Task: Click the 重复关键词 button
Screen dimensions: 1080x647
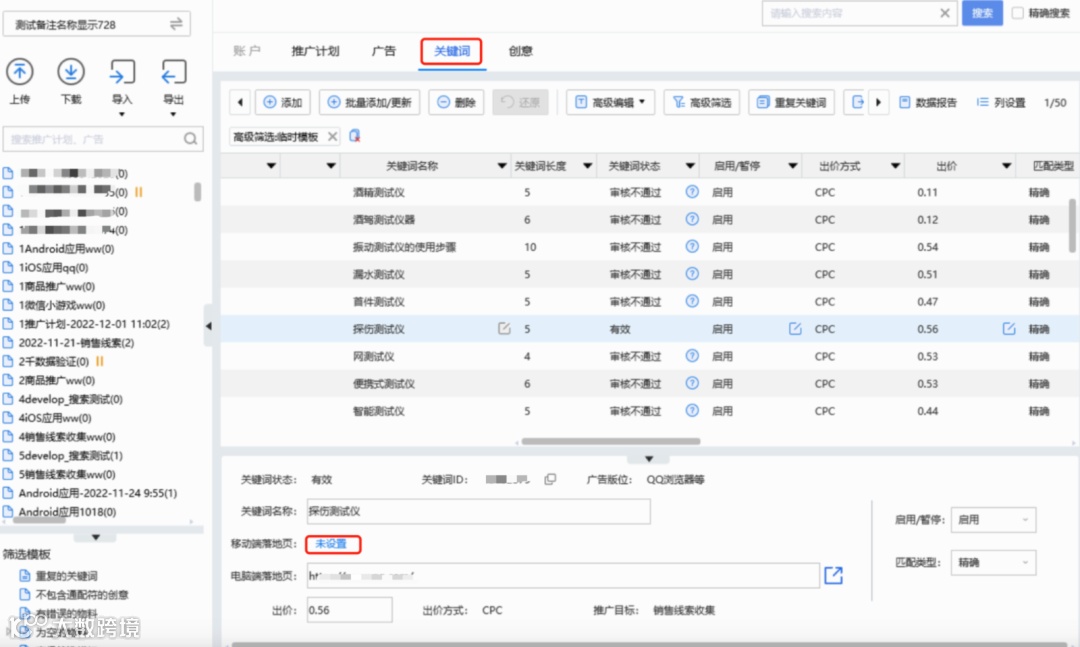Action: pyautogui.click(x=791, y=102)
